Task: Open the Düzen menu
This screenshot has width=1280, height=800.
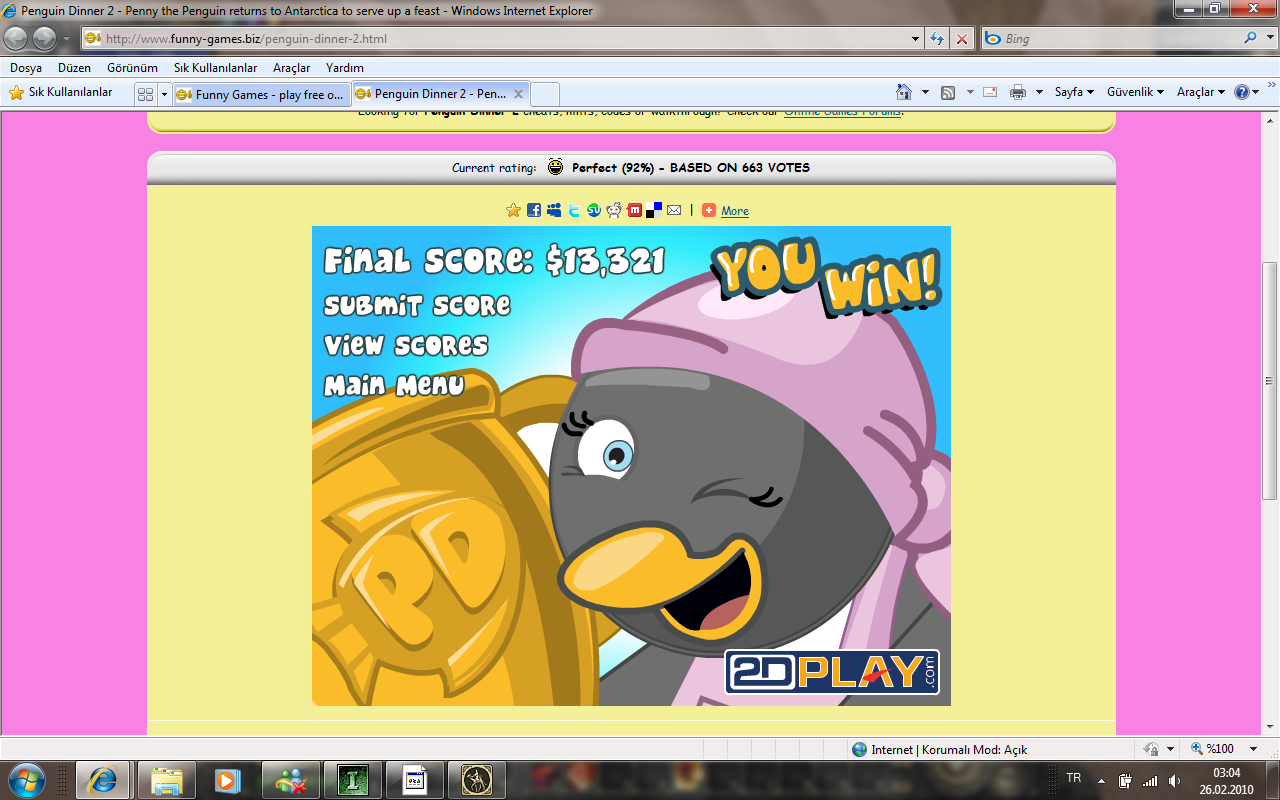Action: coord(74,68)
